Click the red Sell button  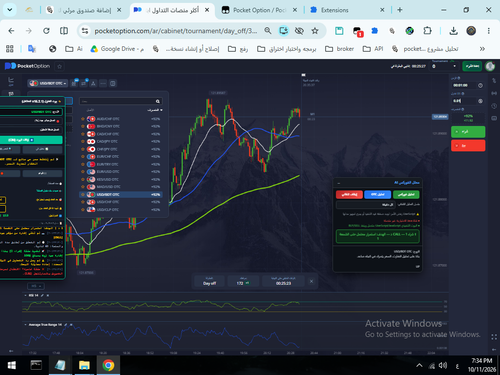(468, 146)
